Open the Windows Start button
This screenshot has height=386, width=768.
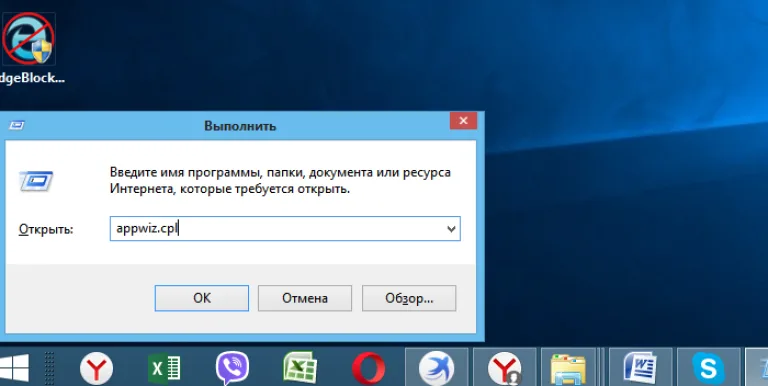click(x=14, y=368)
